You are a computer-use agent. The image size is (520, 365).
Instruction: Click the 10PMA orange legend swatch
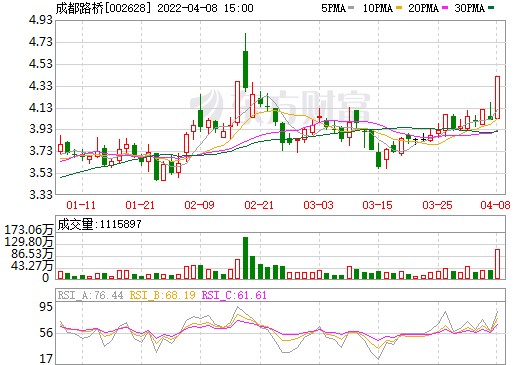pos(398,8)
